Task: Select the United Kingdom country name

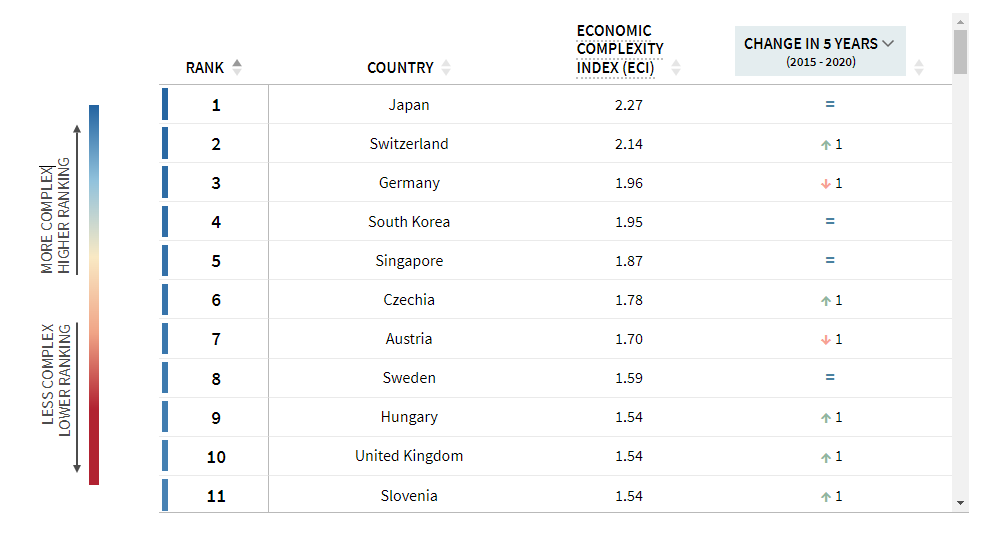Action: click(409, 456)
